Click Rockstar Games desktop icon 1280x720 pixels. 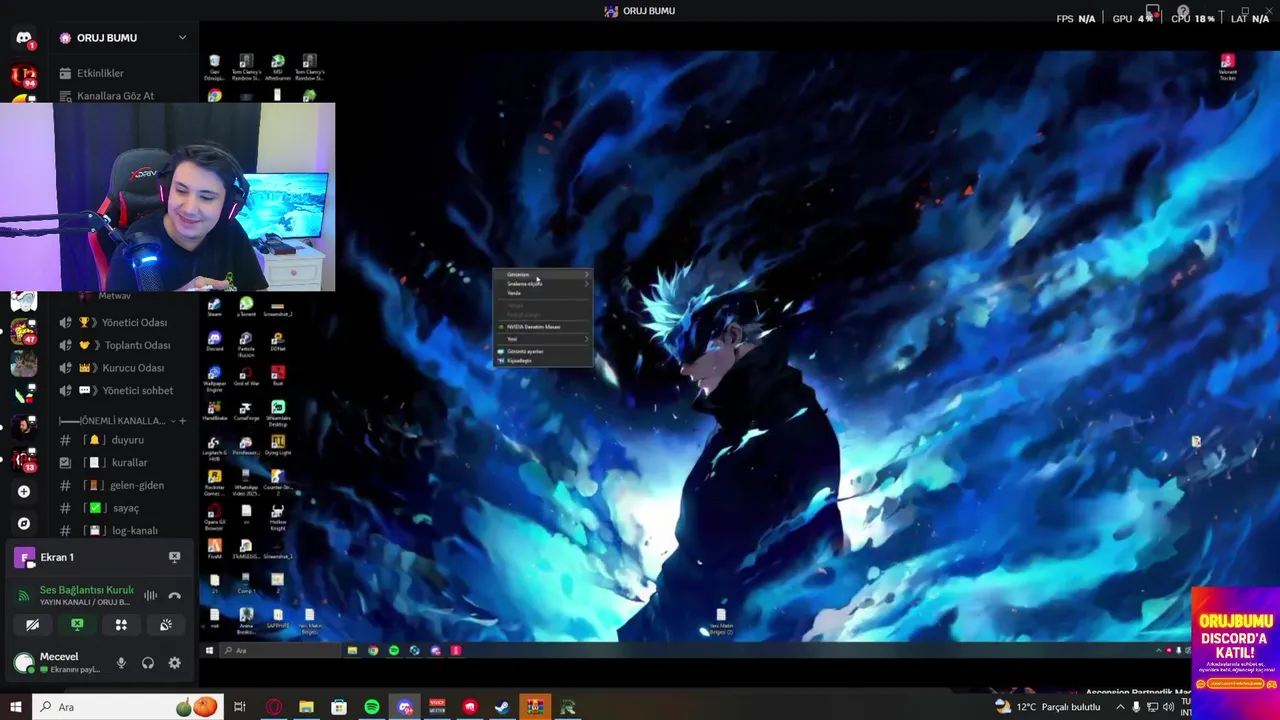click(x=214, y=483)
